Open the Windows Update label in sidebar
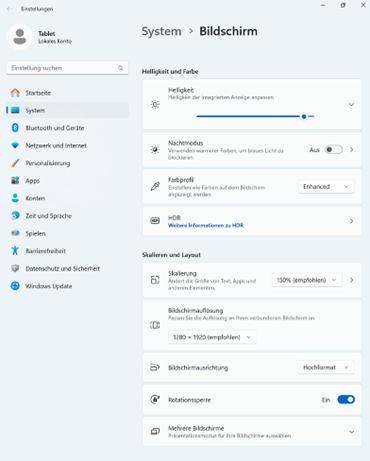Viewport: 370px width, 461px height. click(49, 286)
